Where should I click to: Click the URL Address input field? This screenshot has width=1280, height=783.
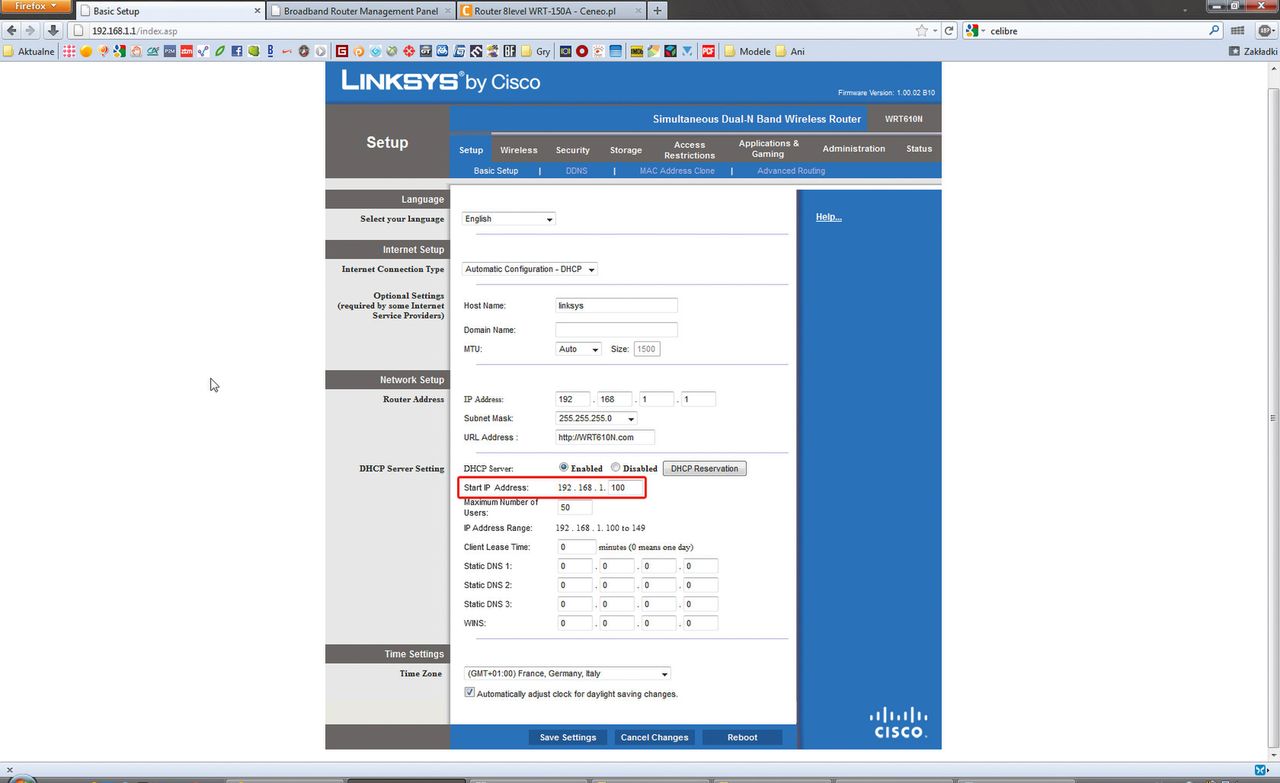[x=605, y=437]
